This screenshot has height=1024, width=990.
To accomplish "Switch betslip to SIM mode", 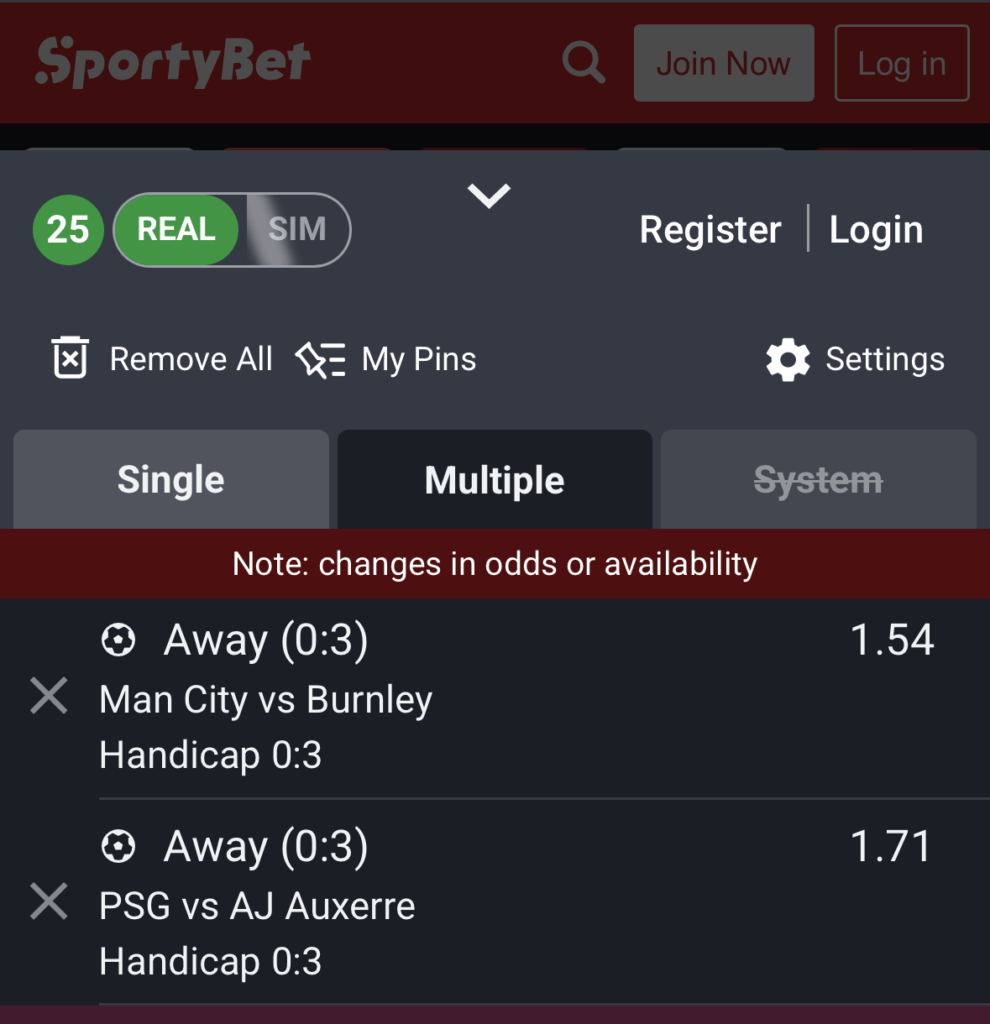I will click(297, 229).
